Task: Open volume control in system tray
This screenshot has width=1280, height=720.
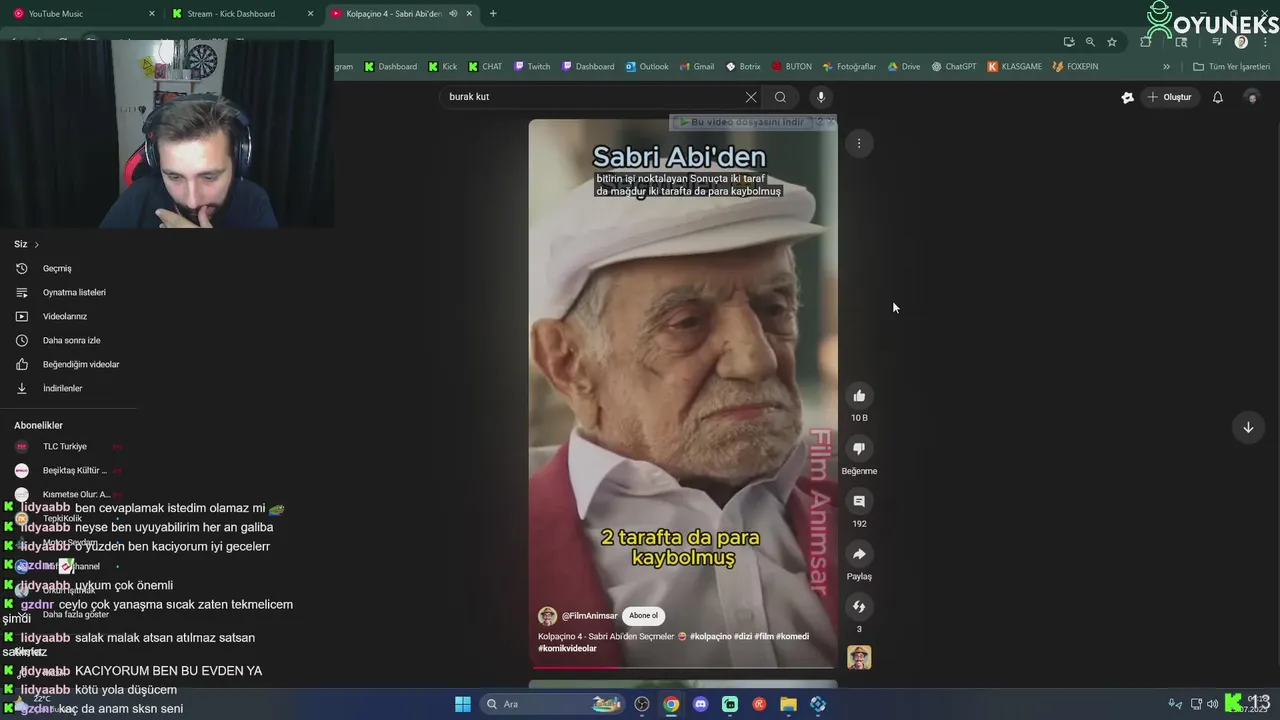Action: tap(1213, 704)
